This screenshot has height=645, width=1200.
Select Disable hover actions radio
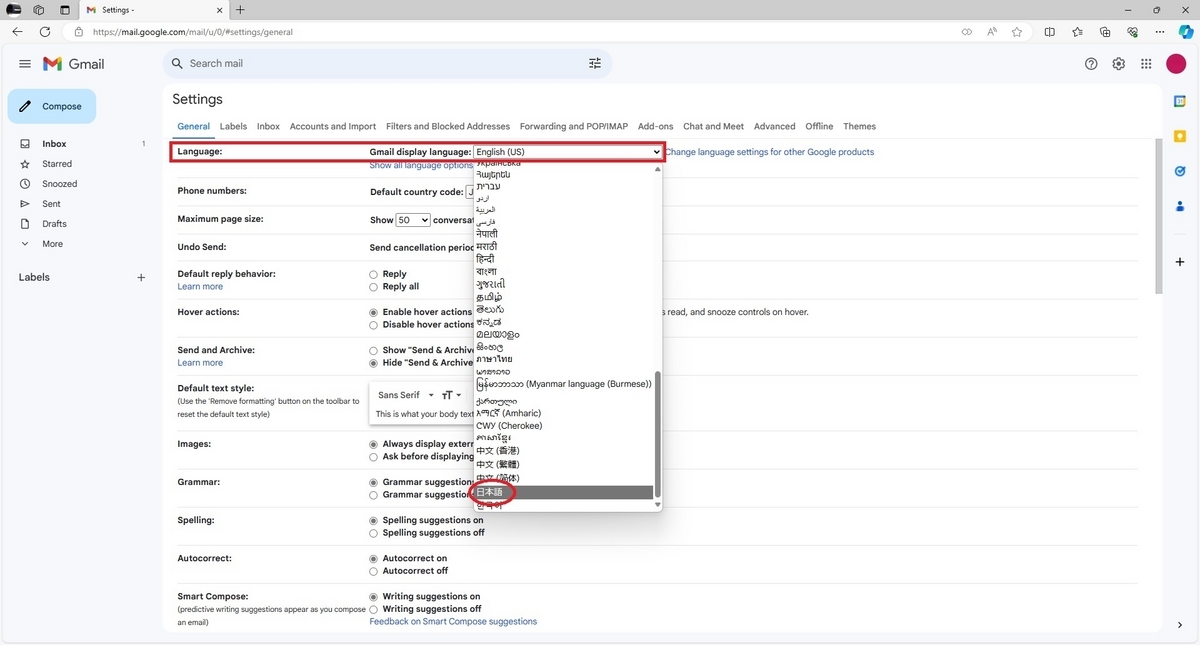(x=374, y=325)
